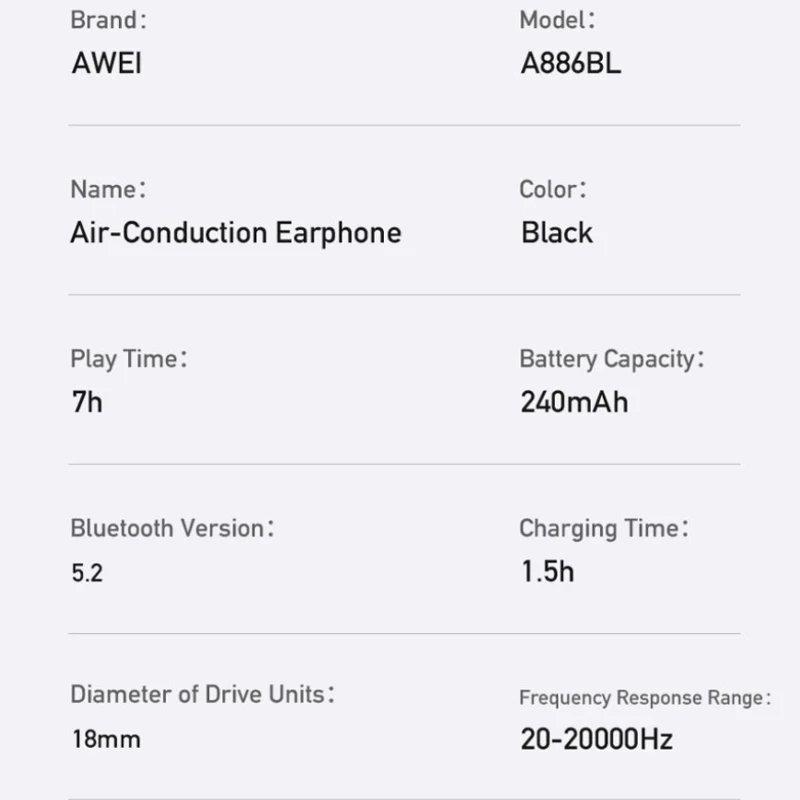The image size is (800, 800).
Task: Click the Model label
Action: tap(557, 20)
